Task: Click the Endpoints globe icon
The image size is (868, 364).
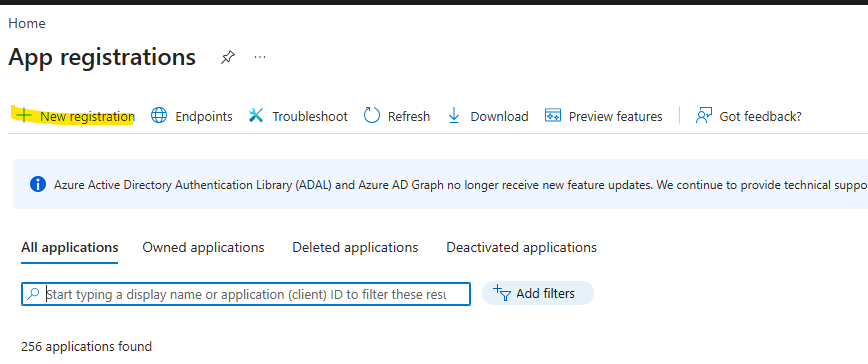Action: 159,116
